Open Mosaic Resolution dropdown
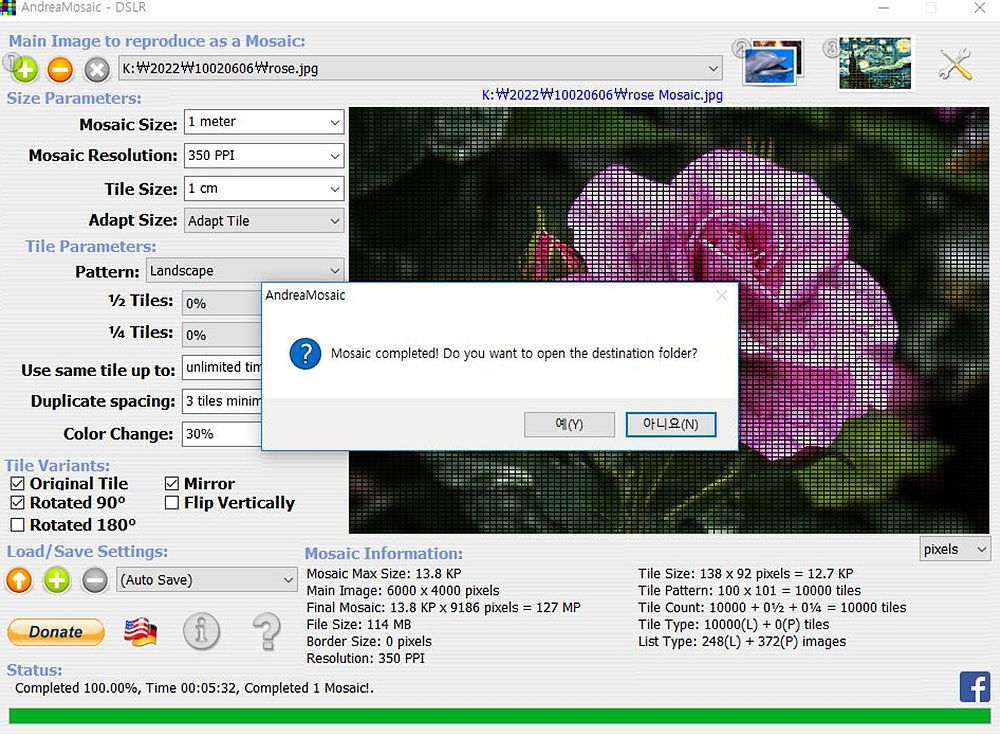 [264, 156]
